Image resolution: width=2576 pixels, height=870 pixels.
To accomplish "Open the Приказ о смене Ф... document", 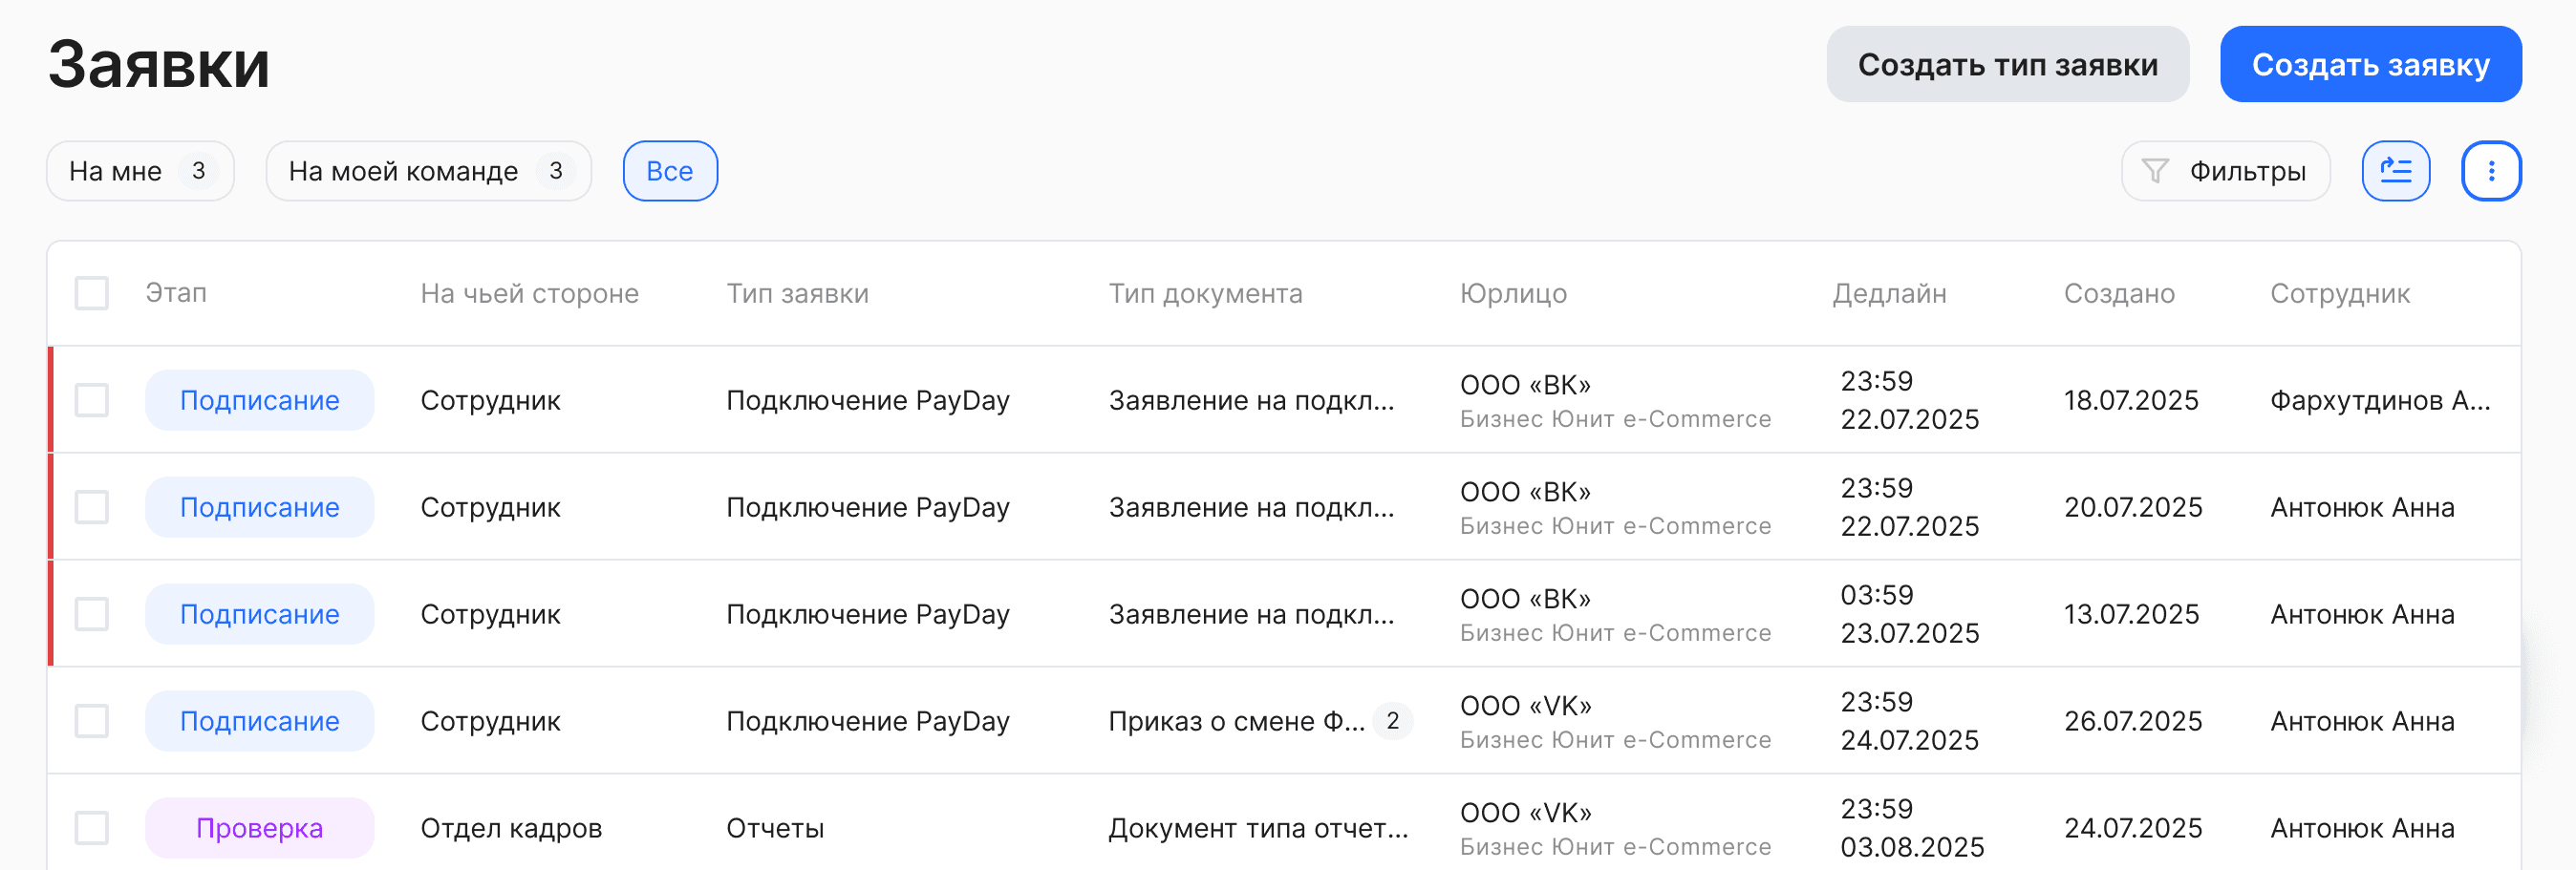I will point(1236,721).
